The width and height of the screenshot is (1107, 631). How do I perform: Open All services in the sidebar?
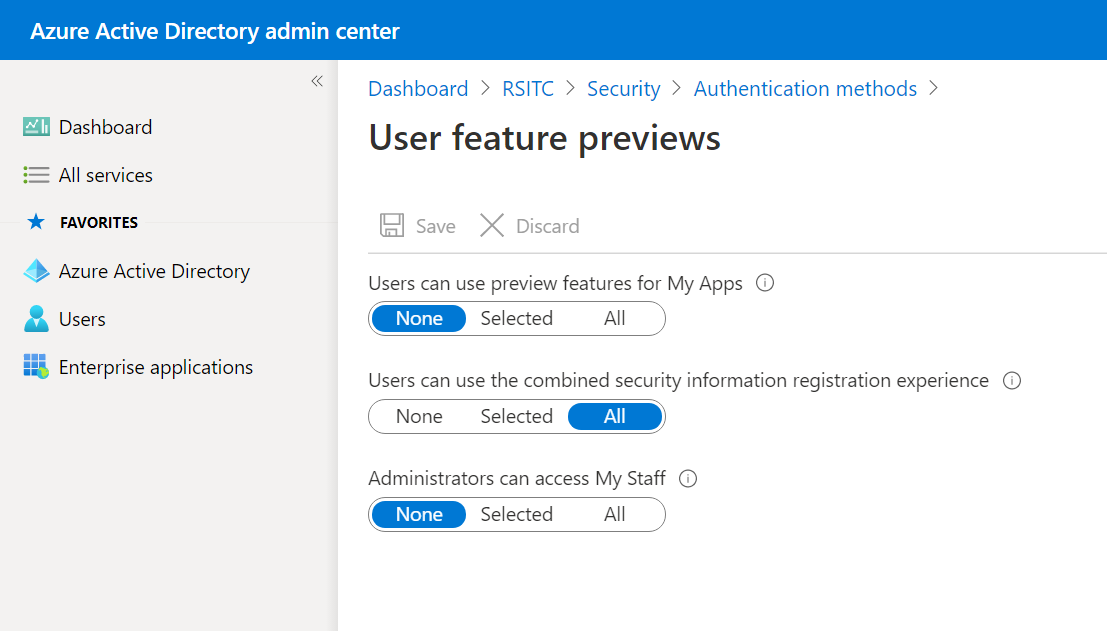106,175
